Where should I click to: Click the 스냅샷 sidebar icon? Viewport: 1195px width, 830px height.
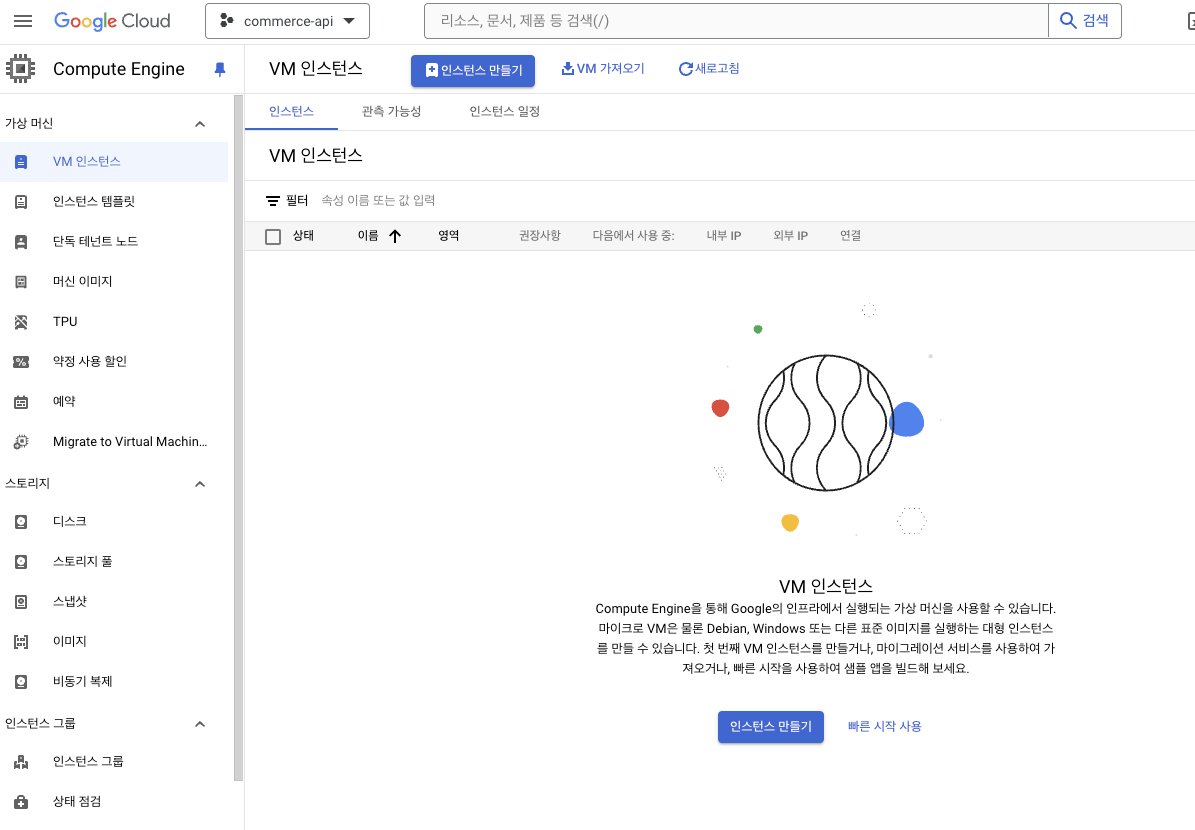click(21, 601)
